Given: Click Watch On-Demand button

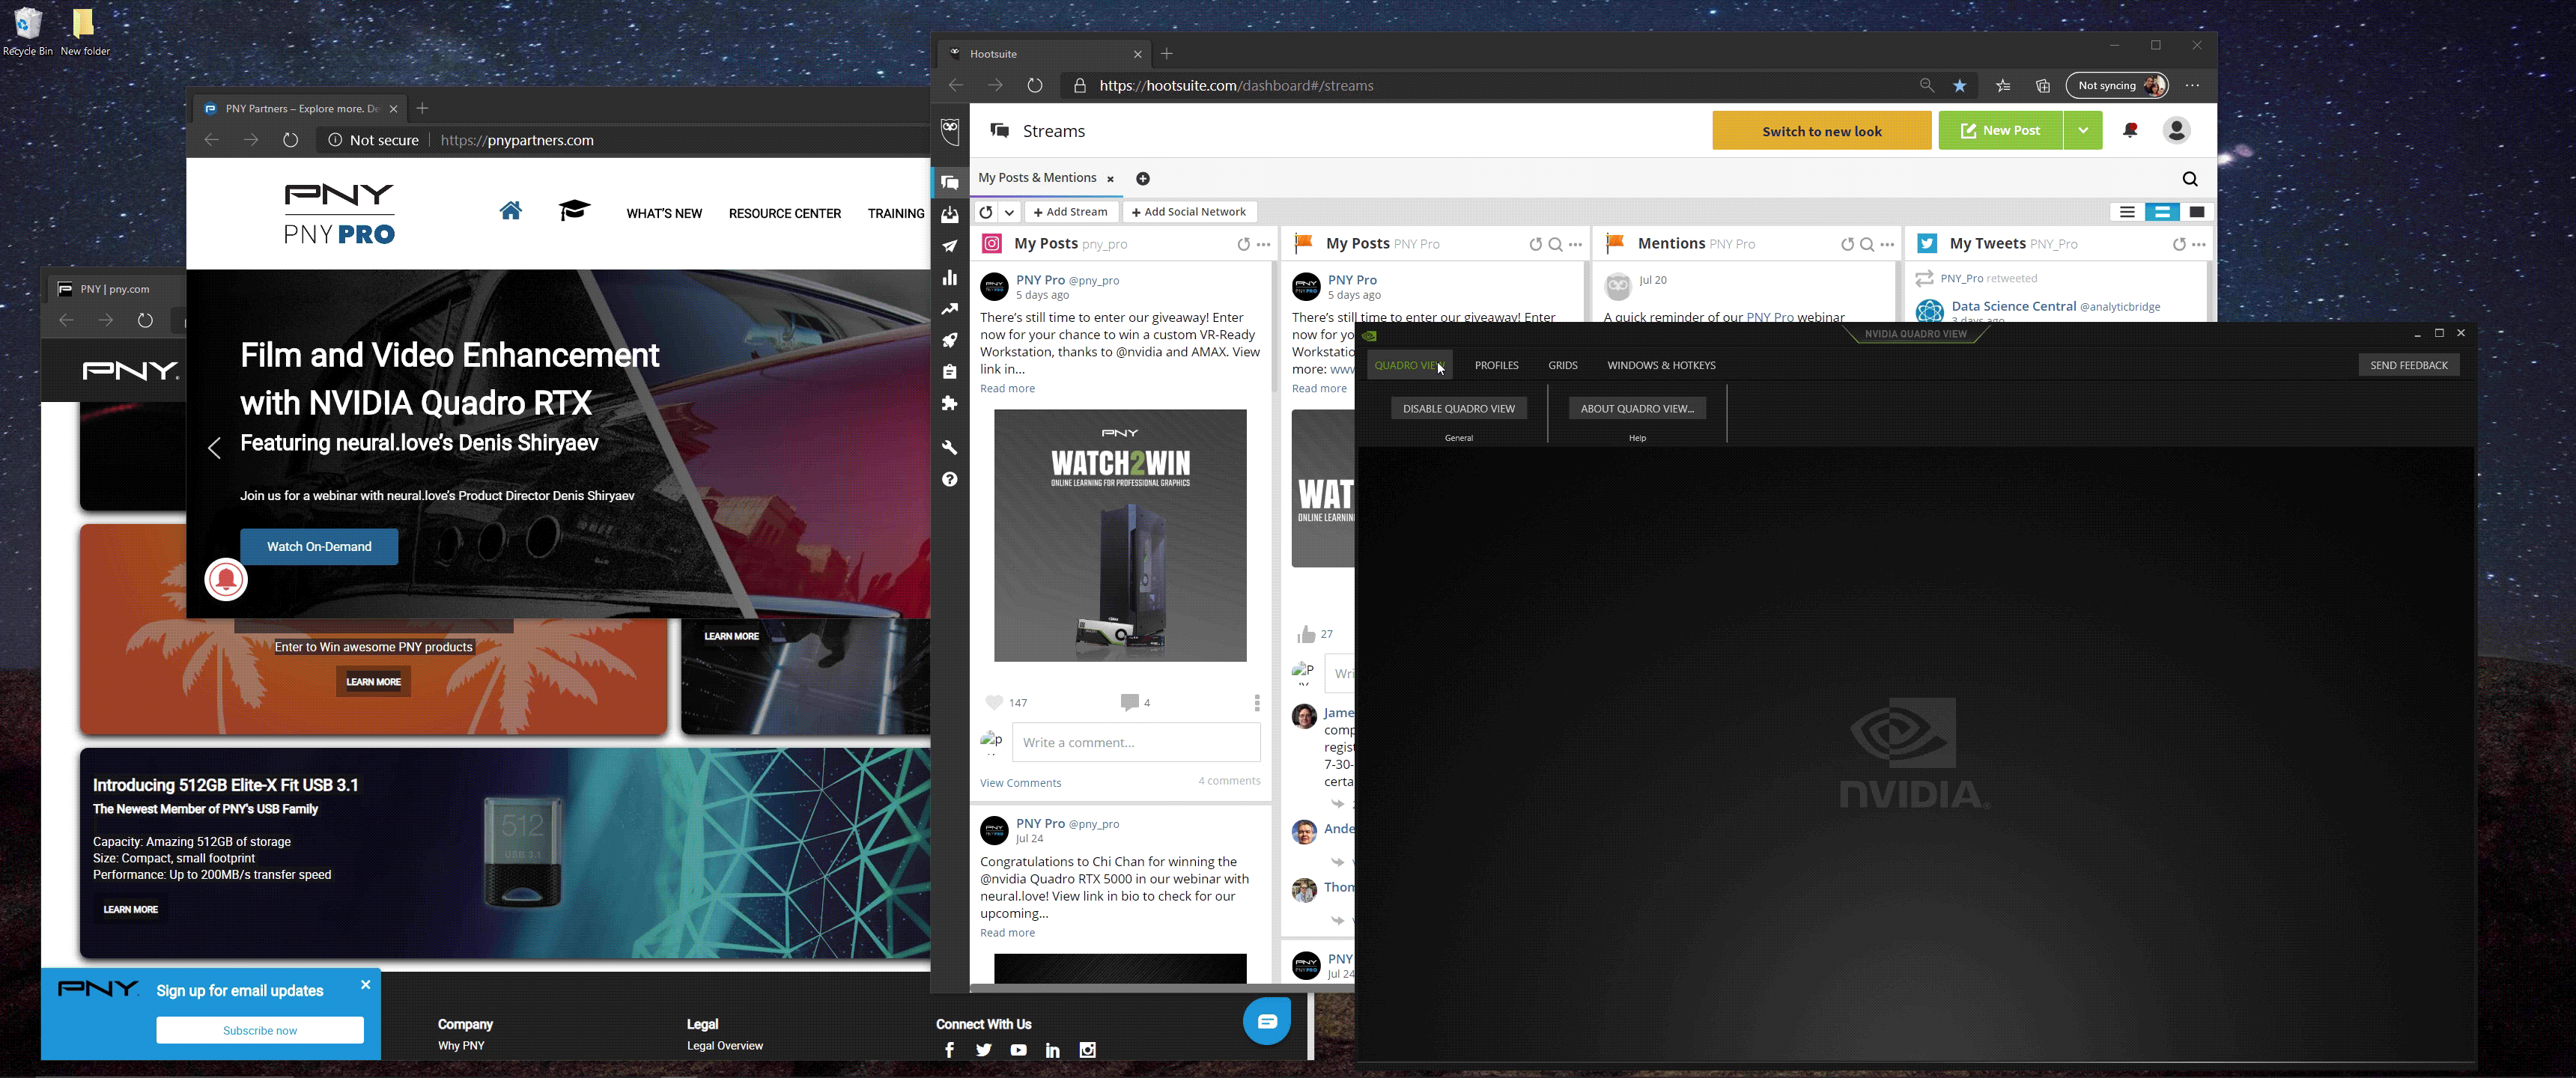Looking at the screenshot, I should pyautogui.click(x=319, y=547).
